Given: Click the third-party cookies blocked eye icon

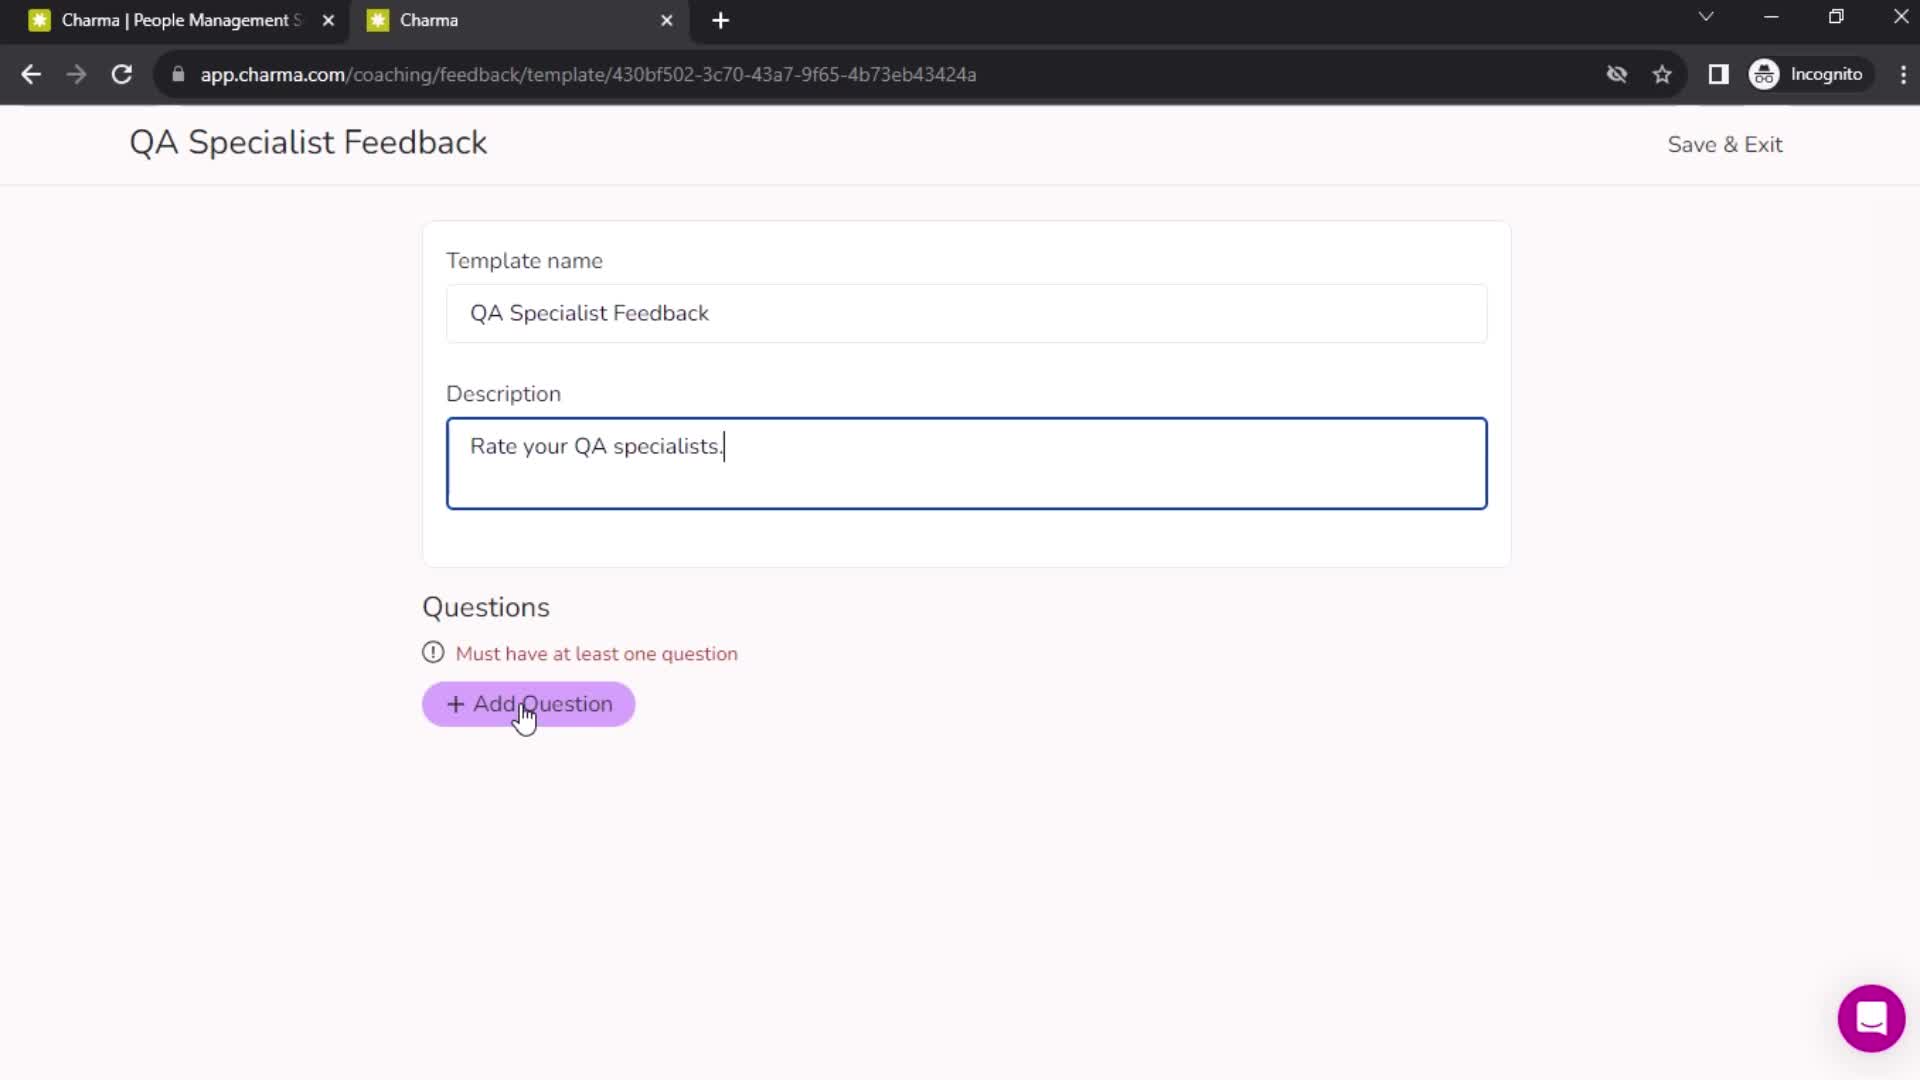Looking at the screenshot, I should point(1616,74).
